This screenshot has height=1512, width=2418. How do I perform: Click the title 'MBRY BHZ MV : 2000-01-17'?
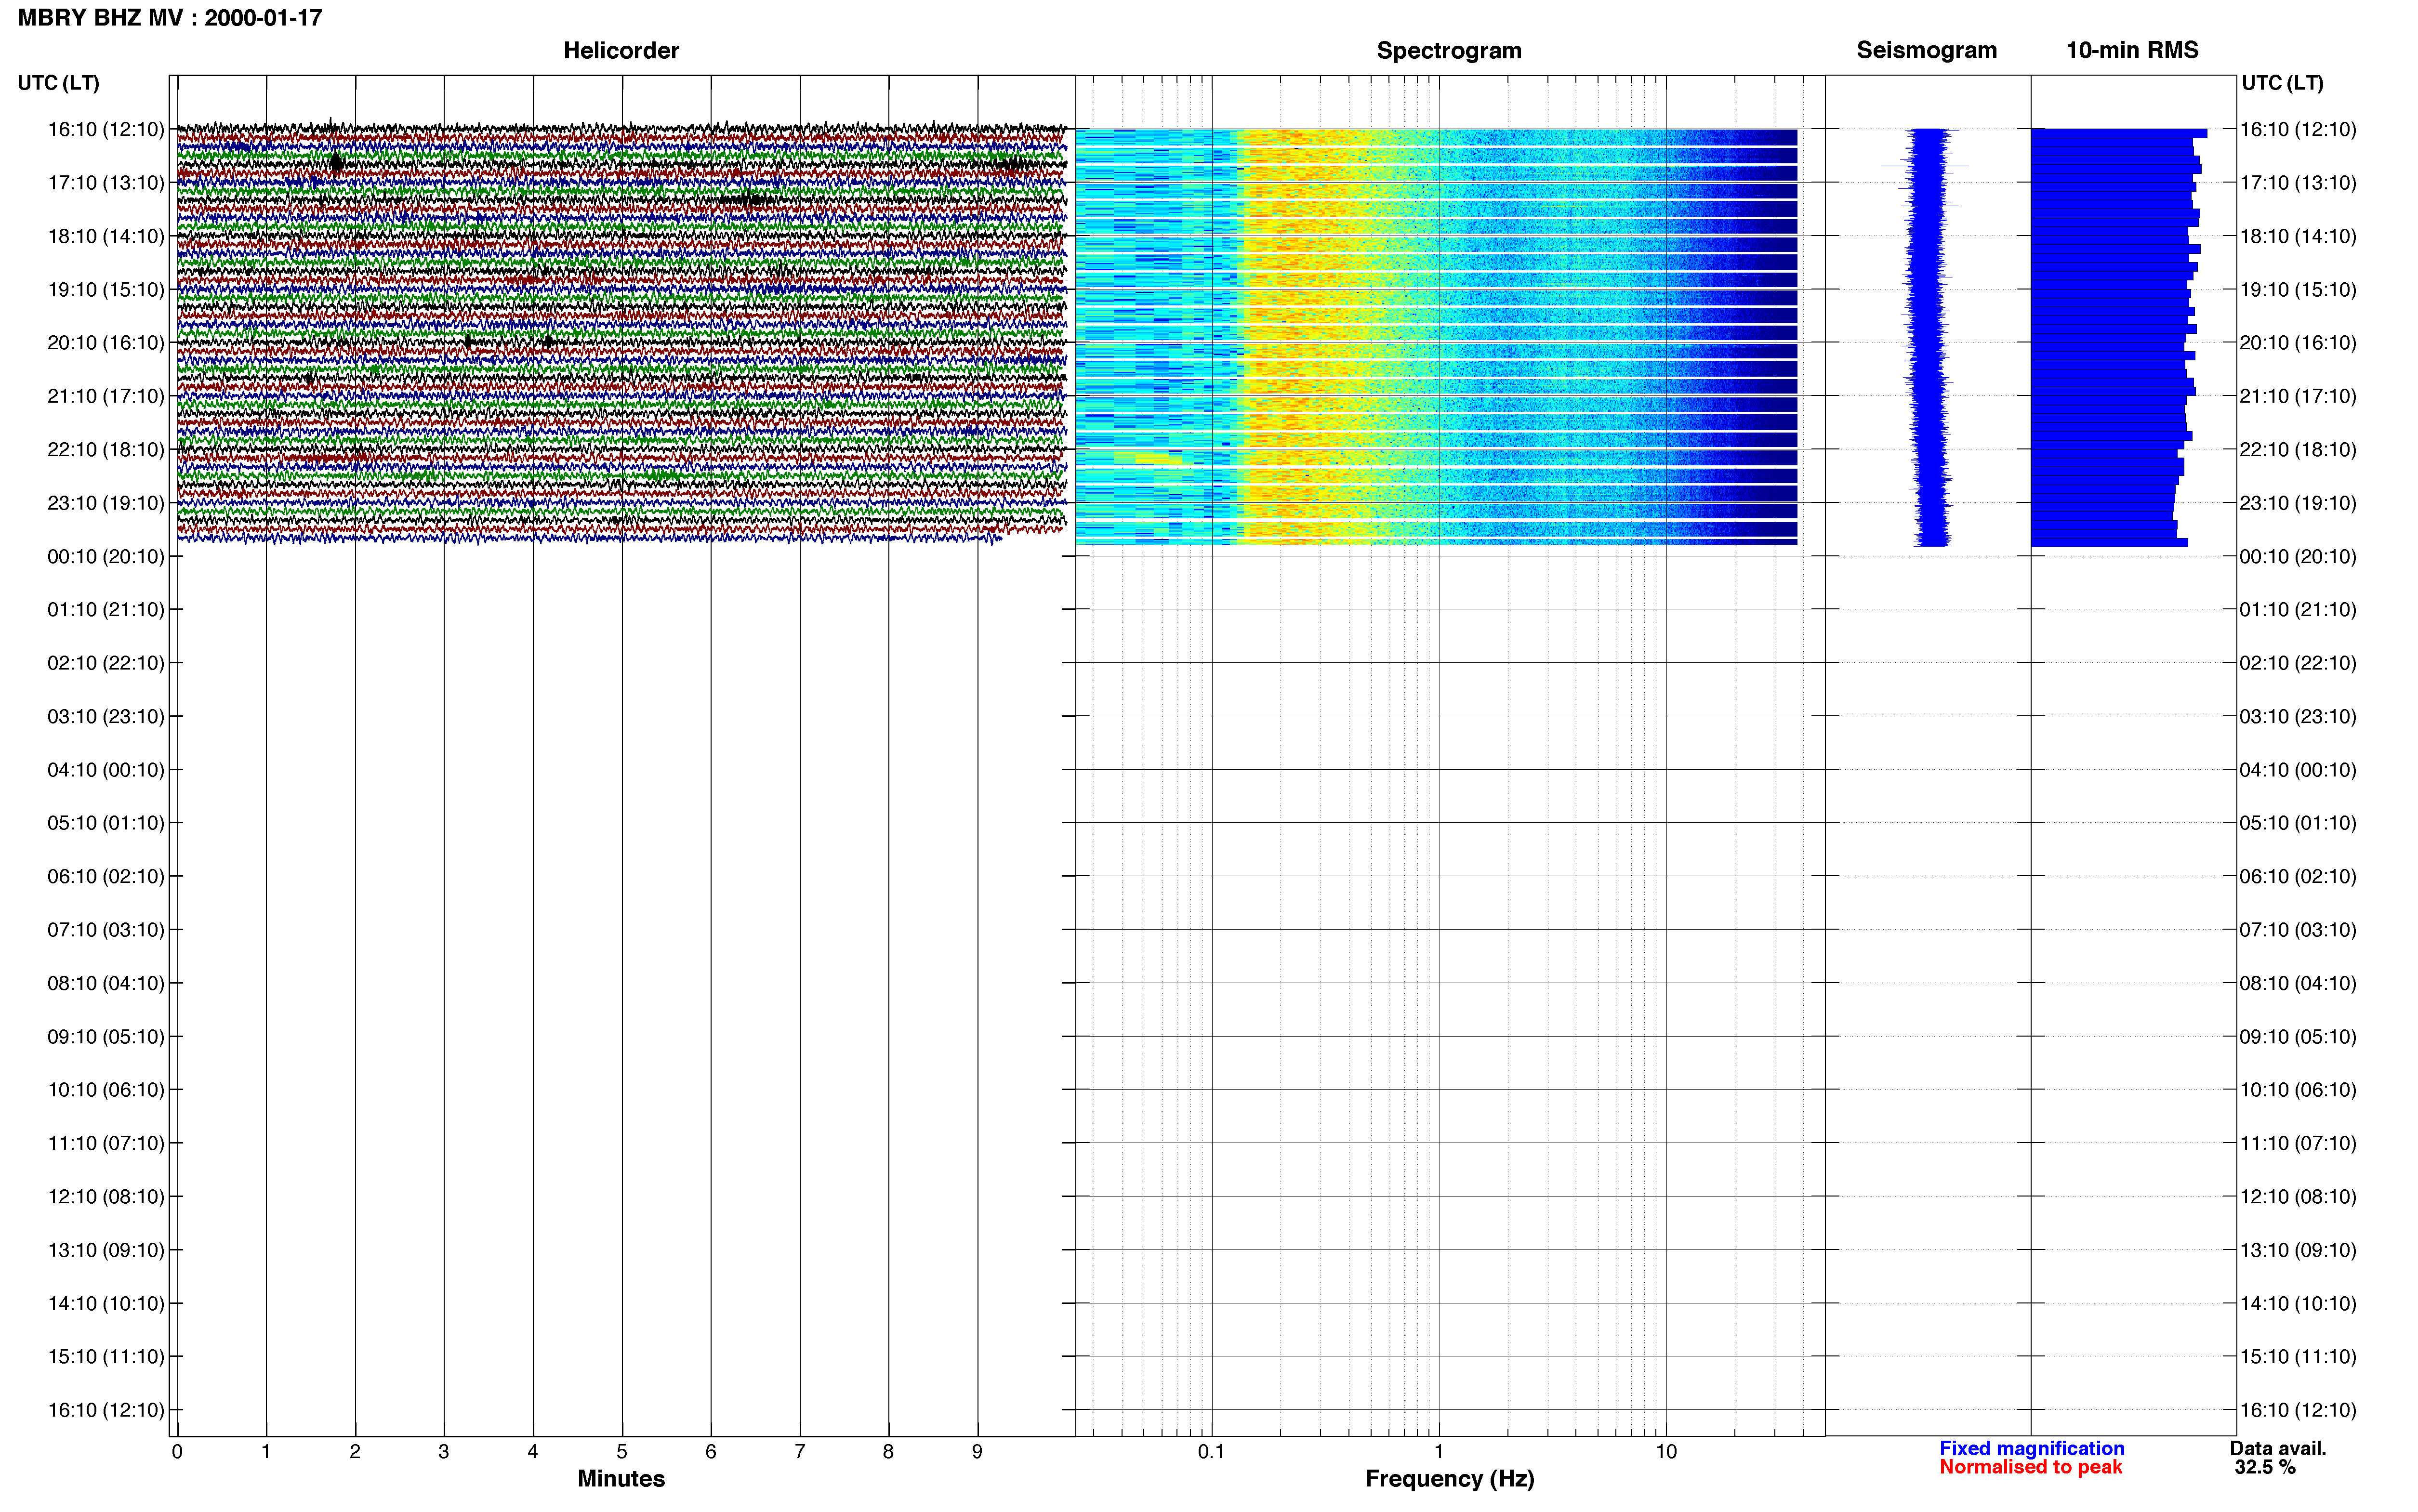(170, 18)
